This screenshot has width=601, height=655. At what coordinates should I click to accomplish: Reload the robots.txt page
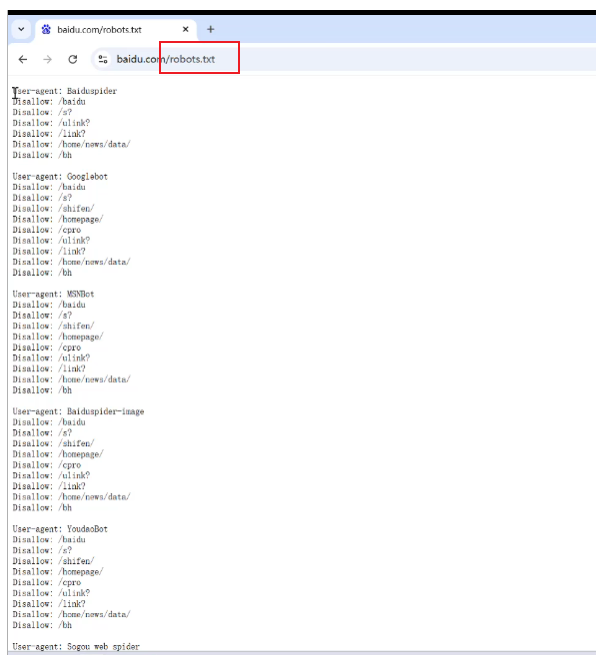[73, 59]
